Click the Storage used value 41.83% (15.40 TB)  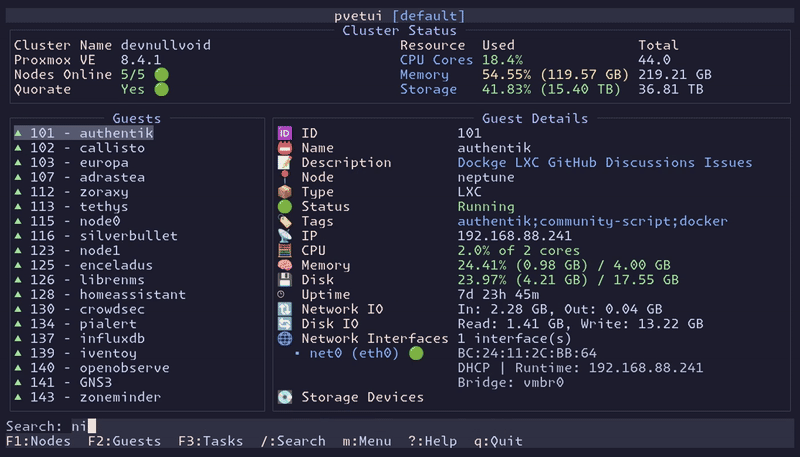(552, 89)
